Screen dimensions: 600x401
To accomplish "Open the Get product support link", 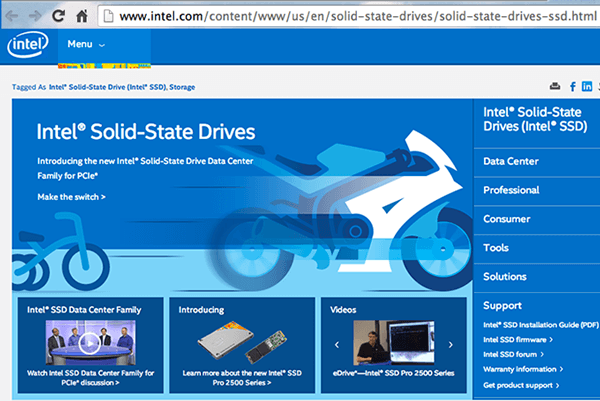I will (x=521, y=385).
